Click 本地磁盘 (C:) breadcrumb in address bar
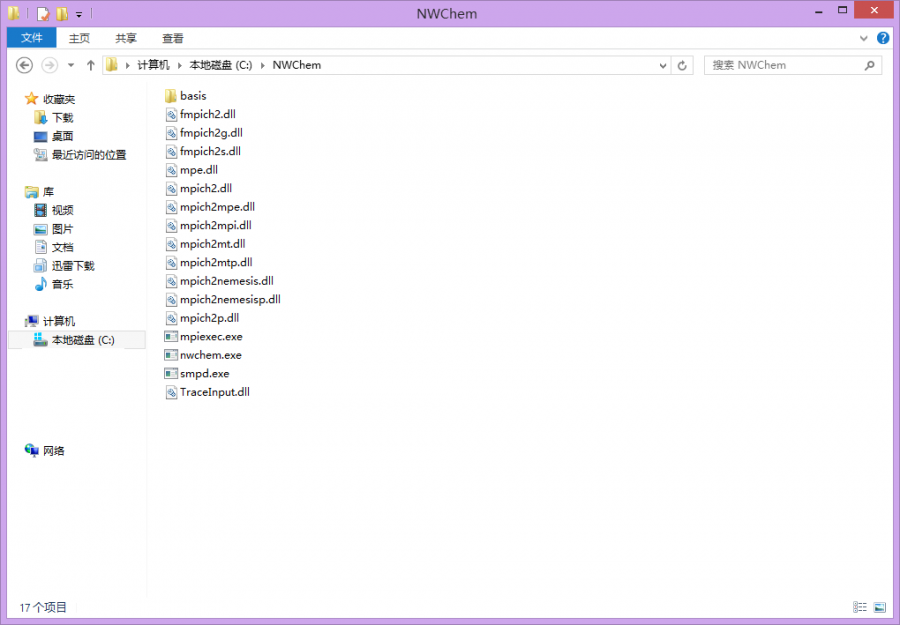Image resolution: width=900 pixels, height=625 pixels. [x=221, y=65]
